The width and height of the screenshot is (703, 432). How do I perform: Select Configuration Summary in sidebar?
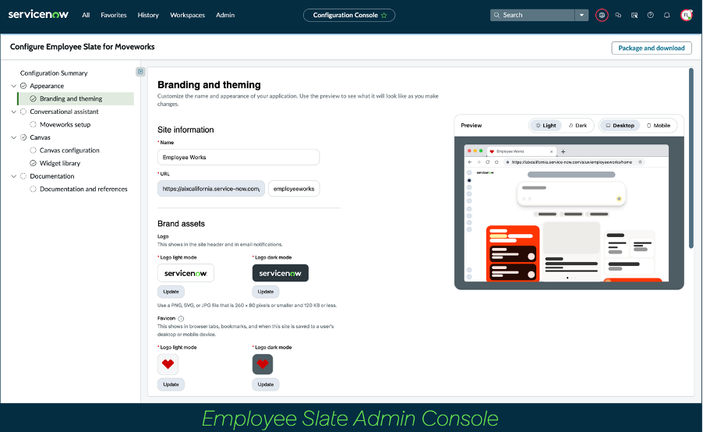coord(54,73)
